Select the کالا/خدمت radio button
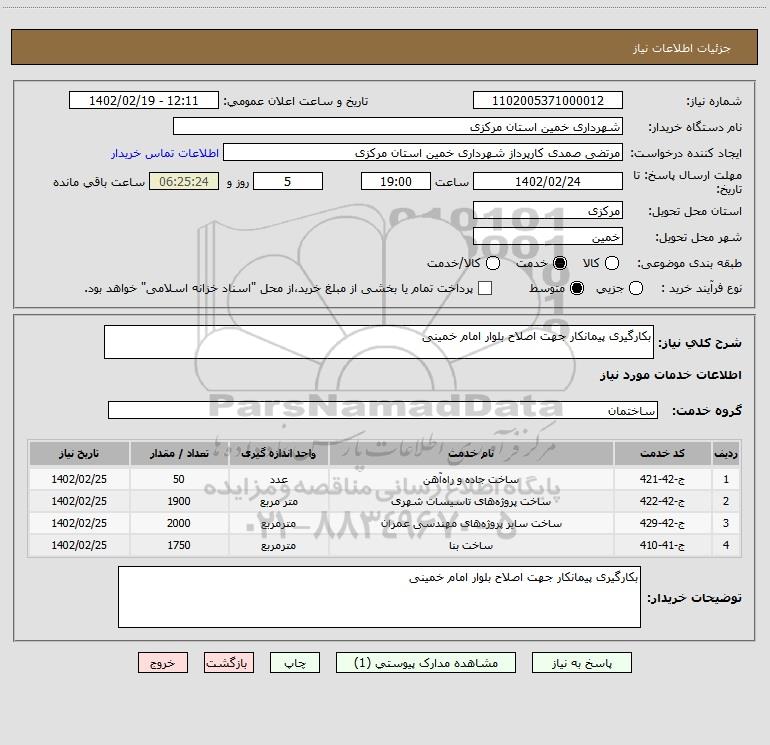Screen dimensions: 770x745 coord(493,263)
